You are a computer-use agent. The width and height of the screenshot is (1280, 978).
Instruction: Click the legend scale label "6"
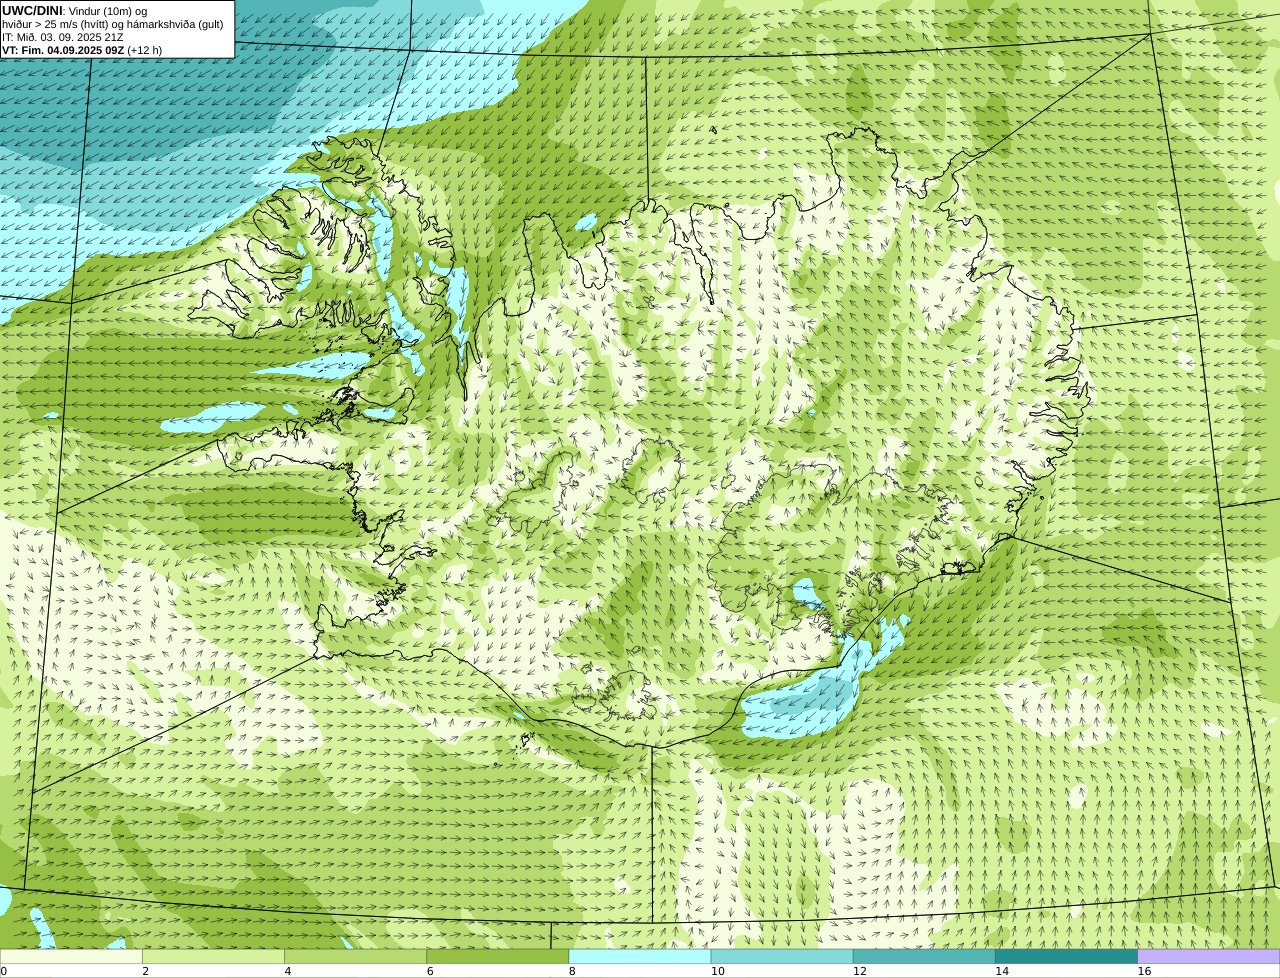[430, 971]
